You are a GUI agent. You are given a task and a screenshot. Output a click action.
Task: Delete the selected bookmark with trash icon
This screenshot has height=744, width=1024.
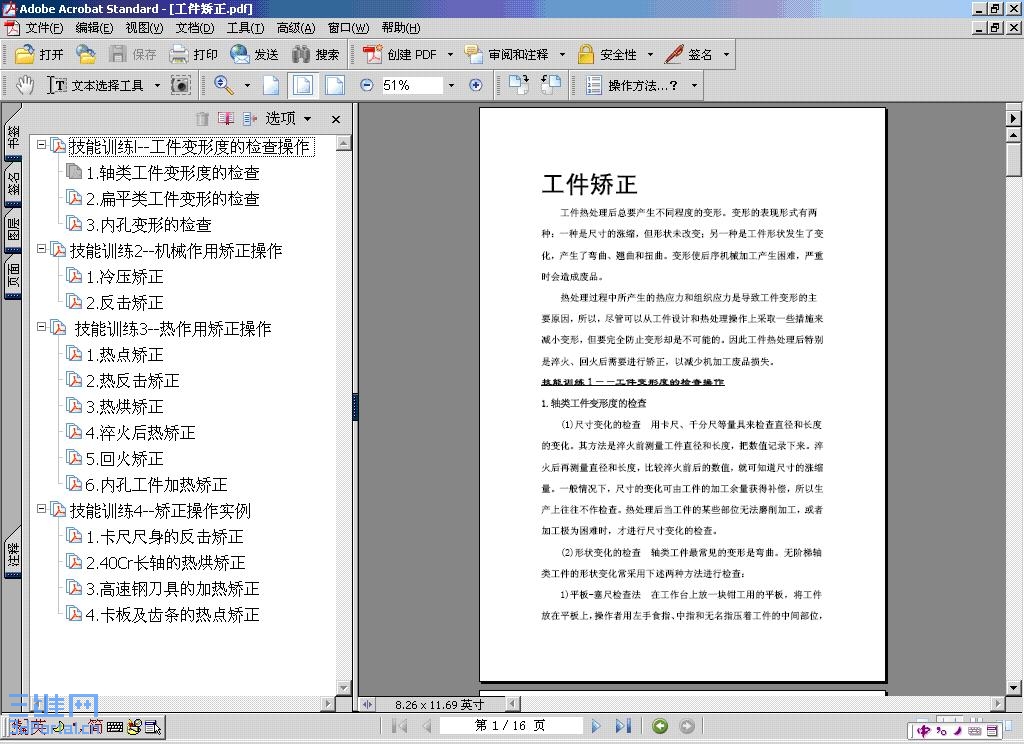[x=202, y=118]
